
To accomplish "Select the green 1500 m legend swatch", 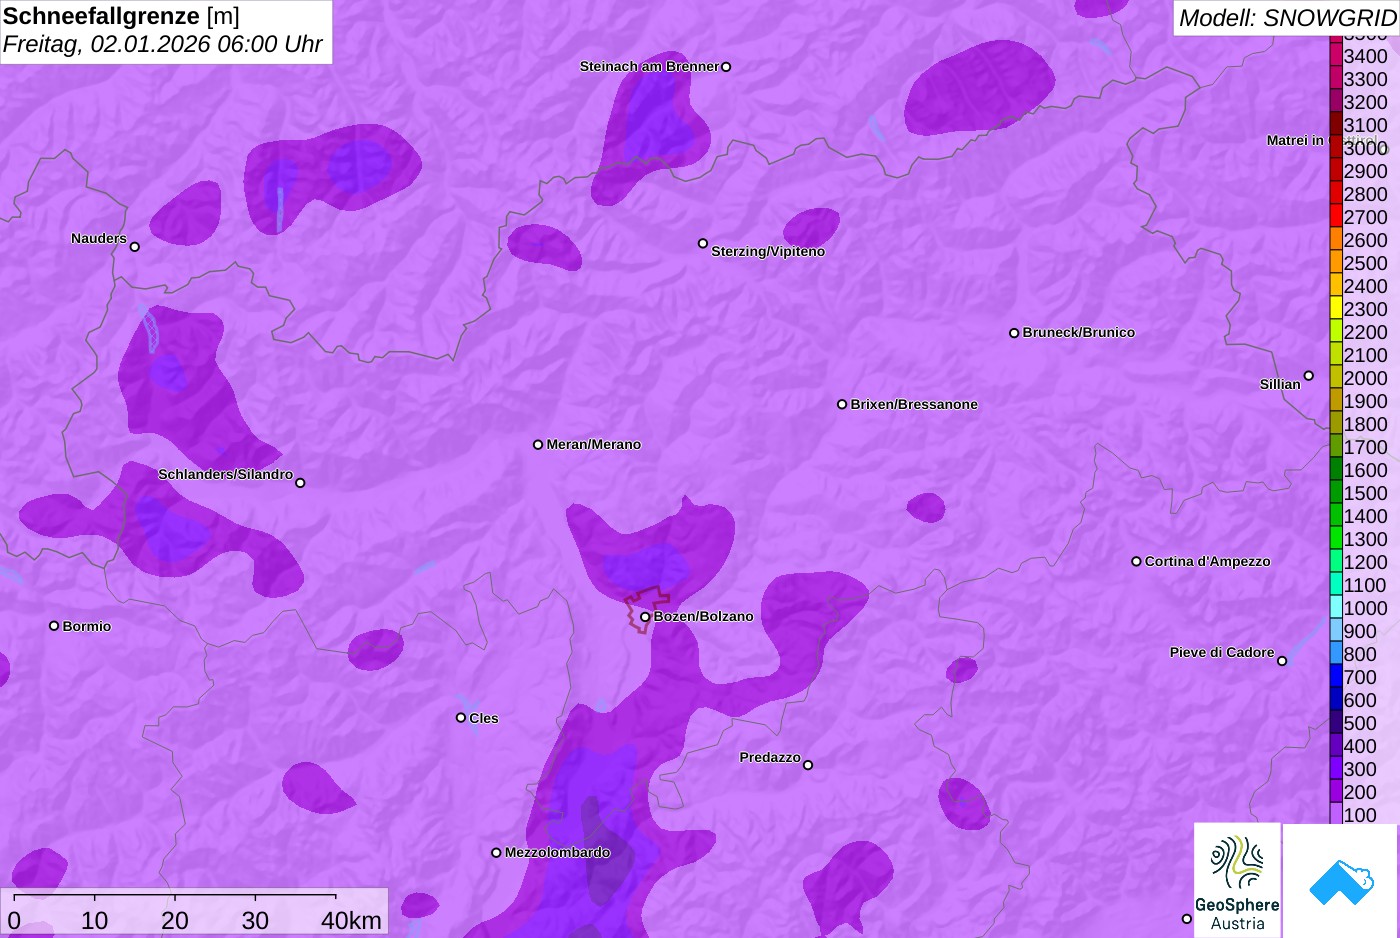I will coord(1336,493).
